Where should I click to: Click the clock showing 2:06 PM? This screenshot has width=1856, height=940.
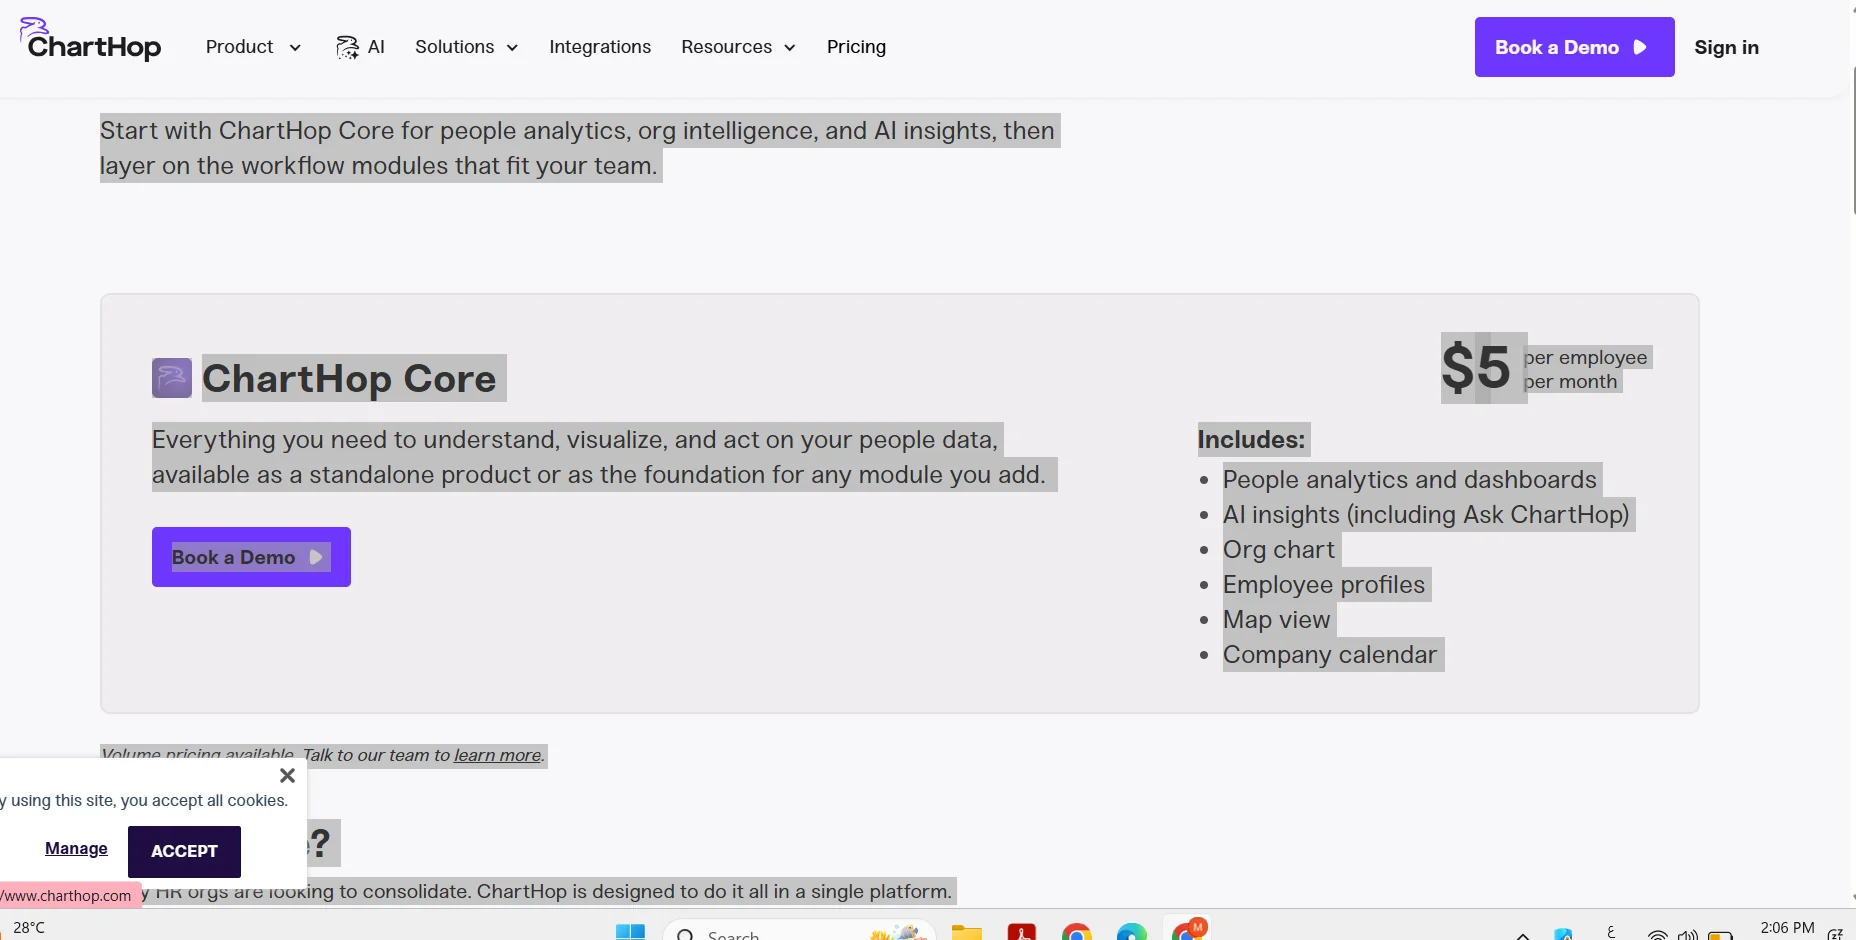[x=1787, y=928]
